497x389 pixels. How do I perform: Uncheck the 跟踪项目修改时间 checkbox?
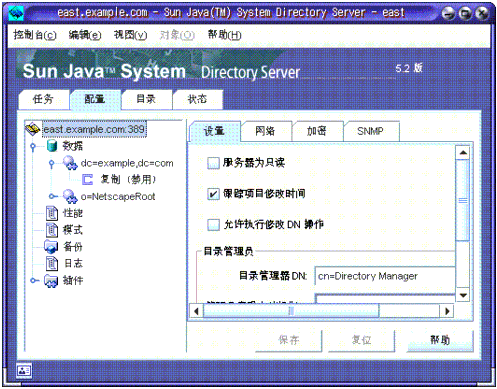coord(213,194)
